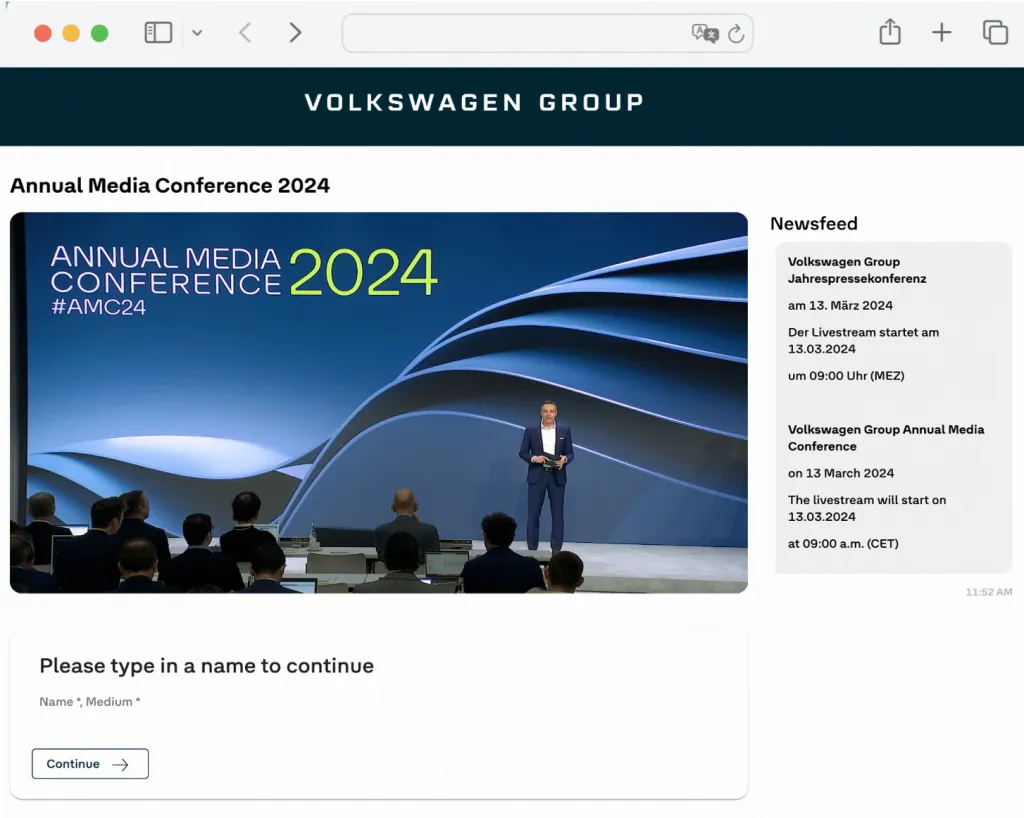The width and height of the screenshot is (1024, 818).
Task: Click the Volkswagen Group header logo
Action: [x=474, y=103]
